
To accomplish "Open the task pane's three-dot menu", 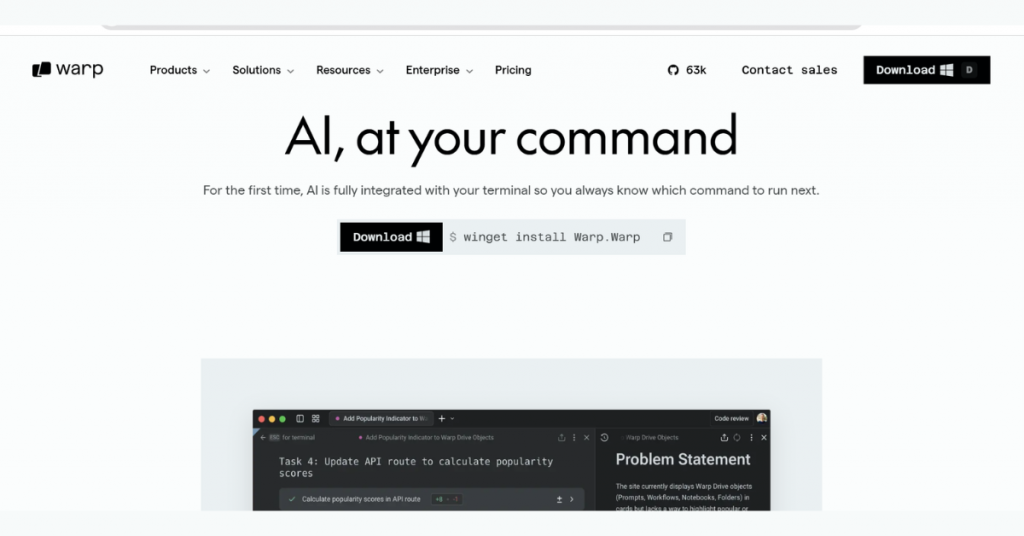I will pos(574,437).
